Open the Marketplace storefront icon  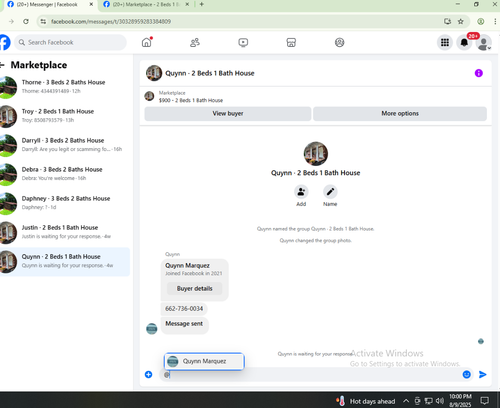pyautogui.click(x=291, y=42)
